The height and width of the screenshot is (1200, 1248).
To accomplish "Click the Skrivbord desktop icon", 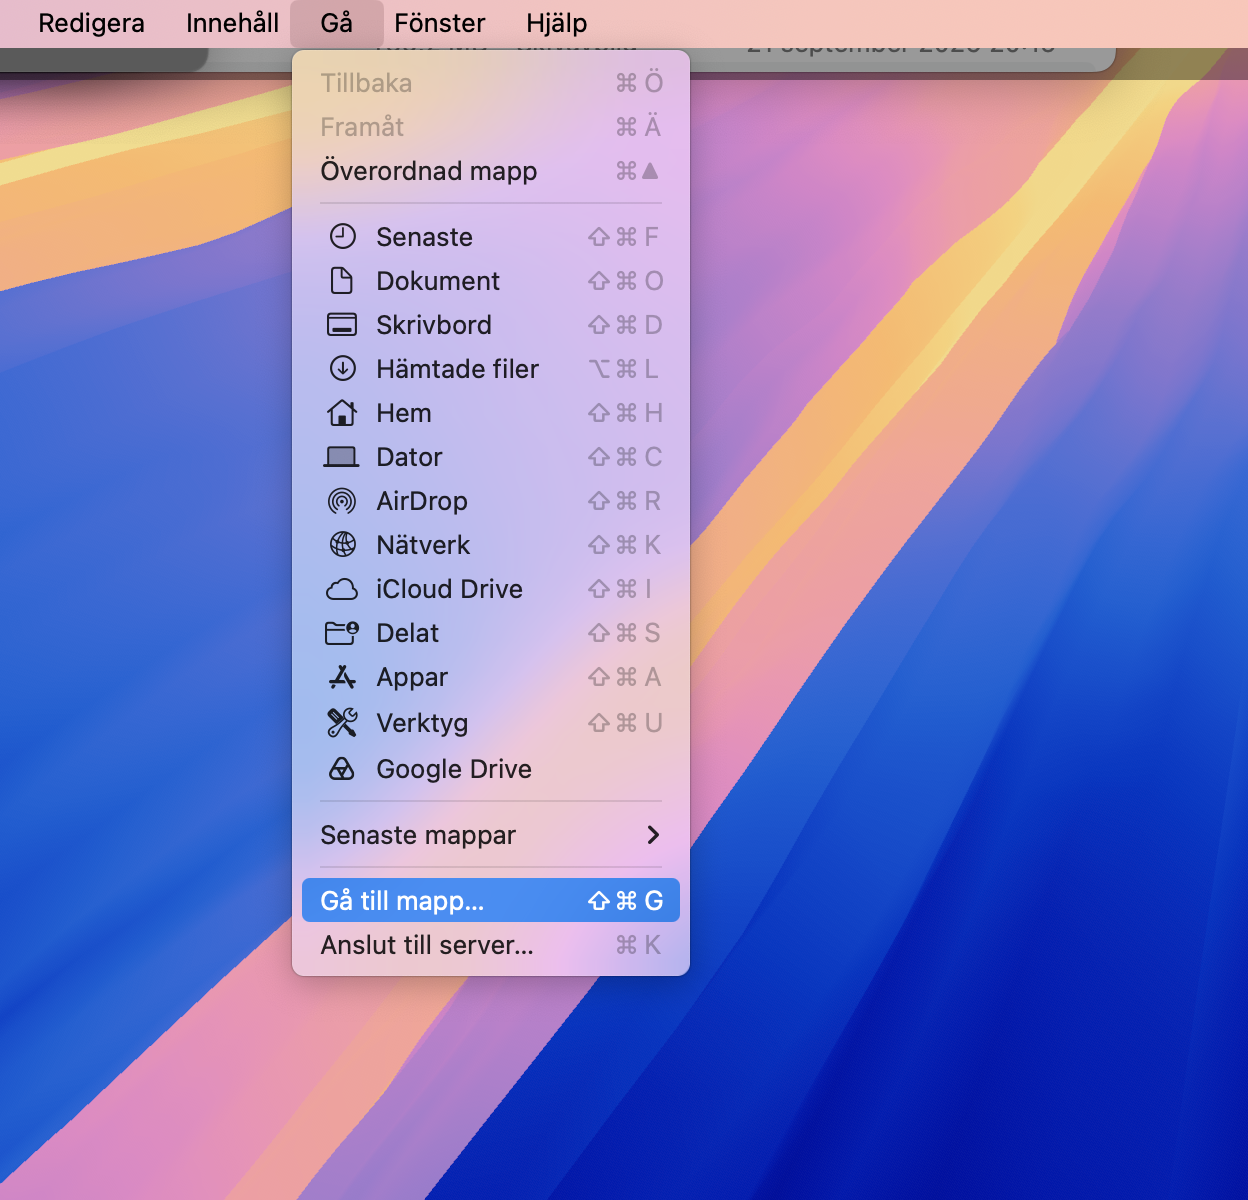I will coord(342,325).
